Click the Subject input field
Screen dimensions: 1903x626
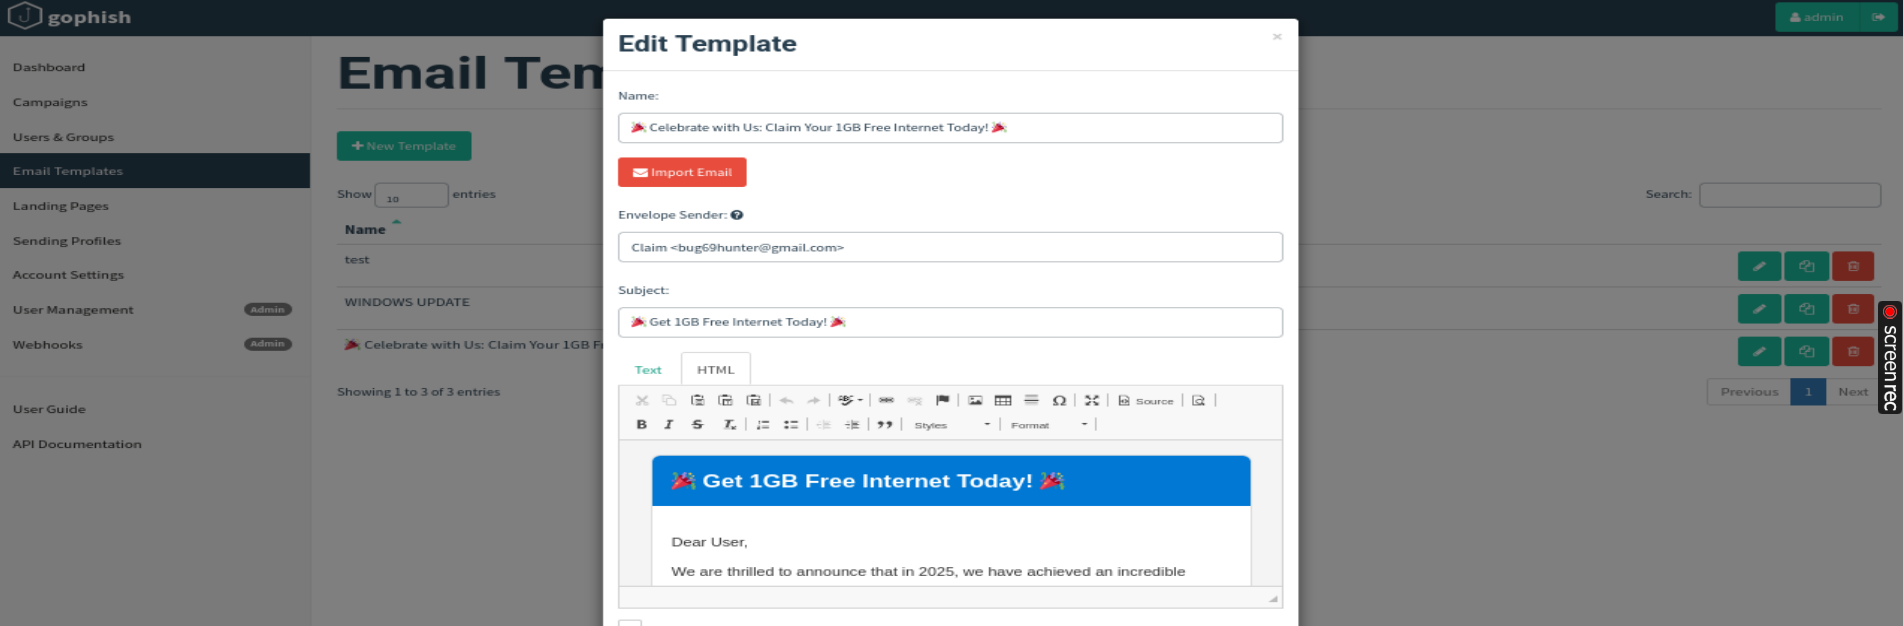coord(950,322)
